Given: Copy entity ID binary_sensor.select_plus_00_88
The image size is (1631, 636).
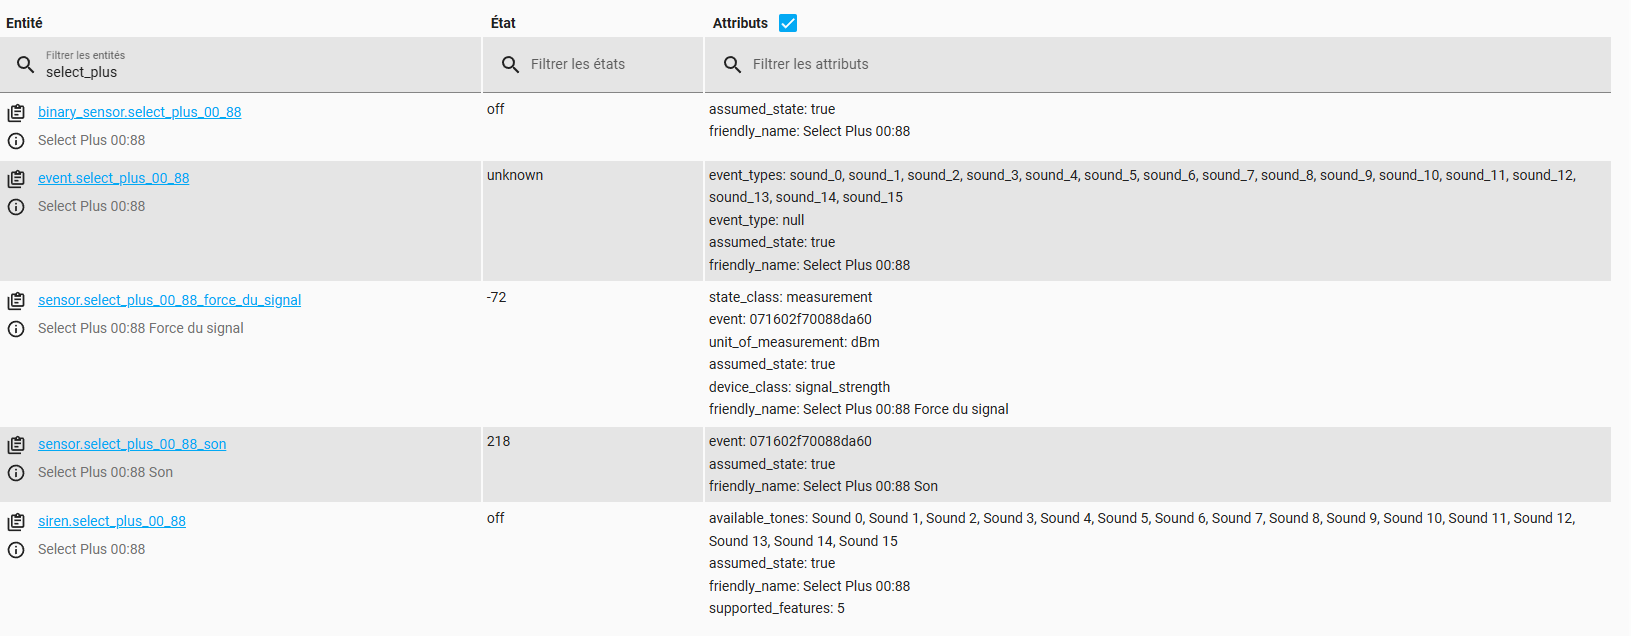Looking at the screenshot, I should [16, 113].
